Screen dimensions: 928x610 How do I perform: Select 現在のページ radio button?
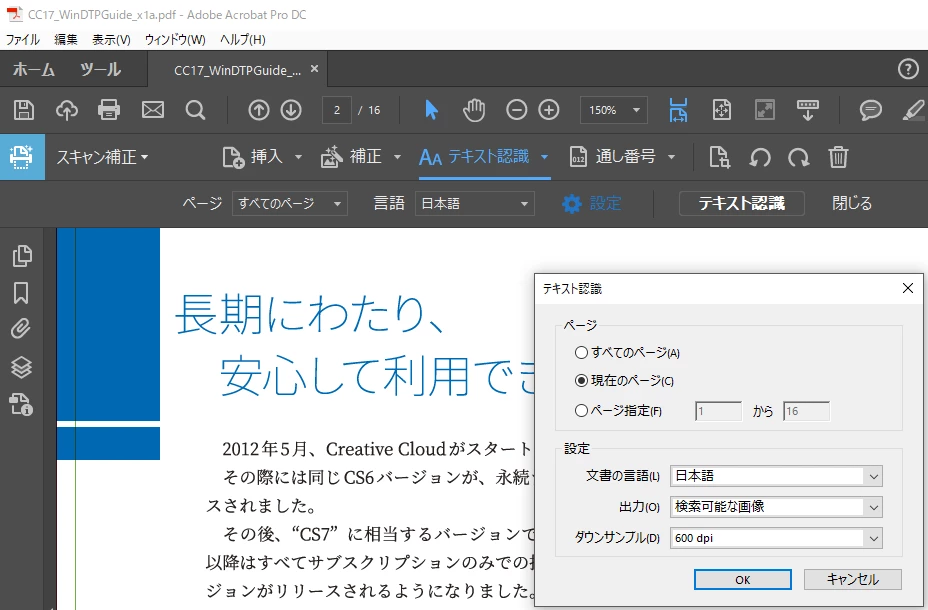[x=581, y=380]
